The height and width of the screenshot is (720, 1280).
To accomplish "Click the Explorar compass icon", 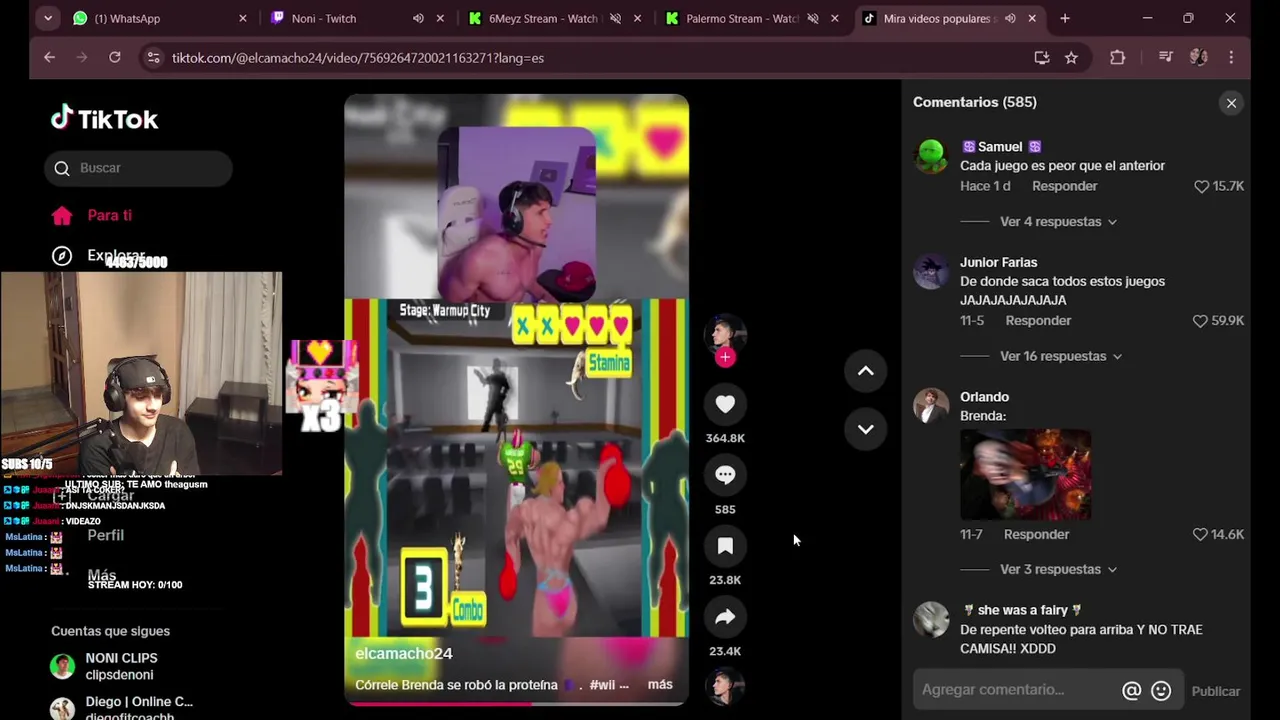I will coord(62,256).
